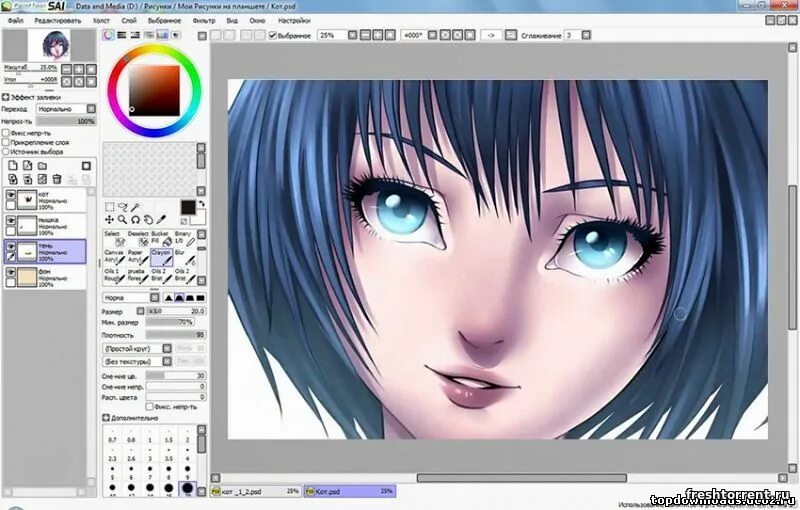Enable the brush Фикс. непр-ть checkbox

point(149,407)
